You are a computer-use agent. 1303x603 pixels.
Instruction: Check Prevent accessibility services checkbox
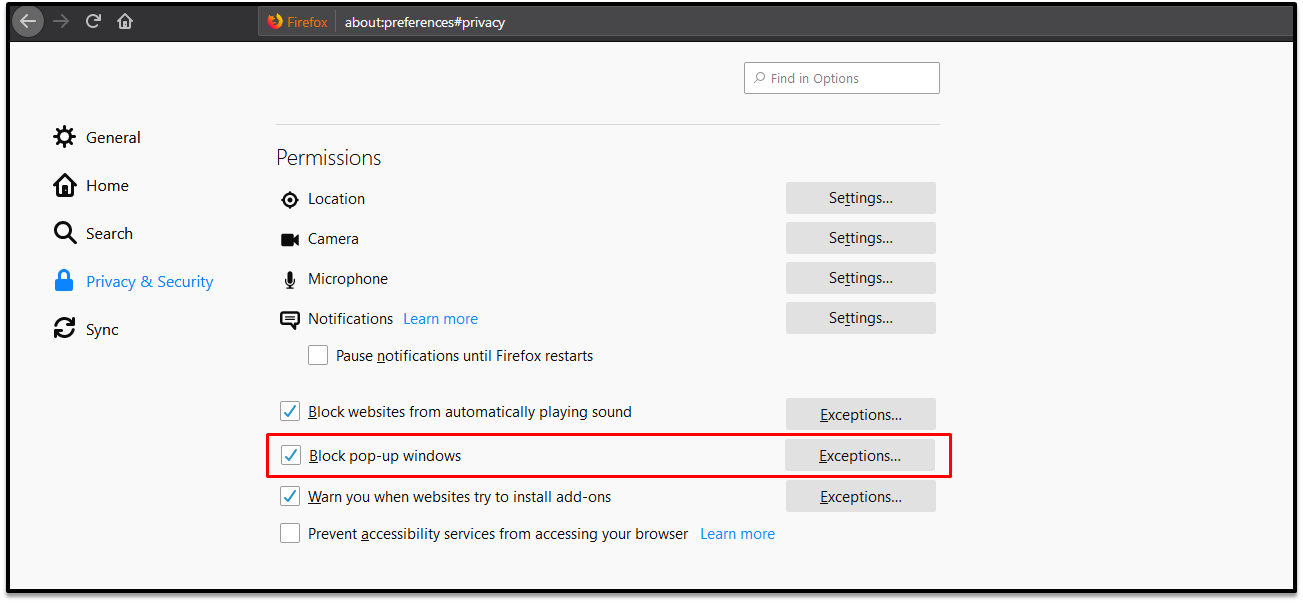[290, 534]
